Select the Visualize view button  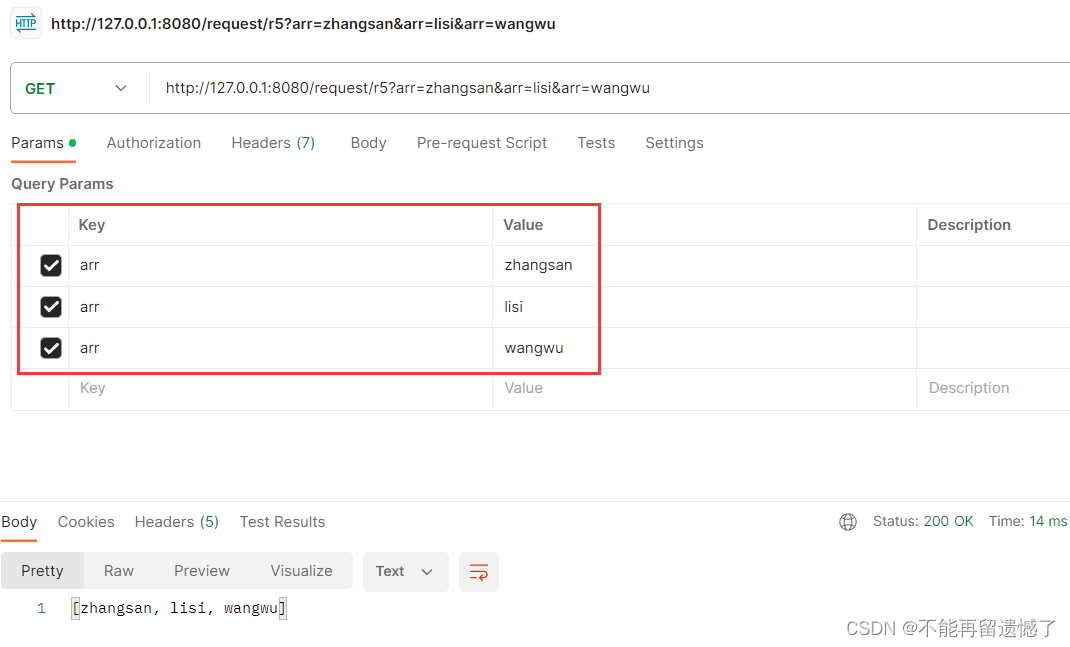(302, 571)
